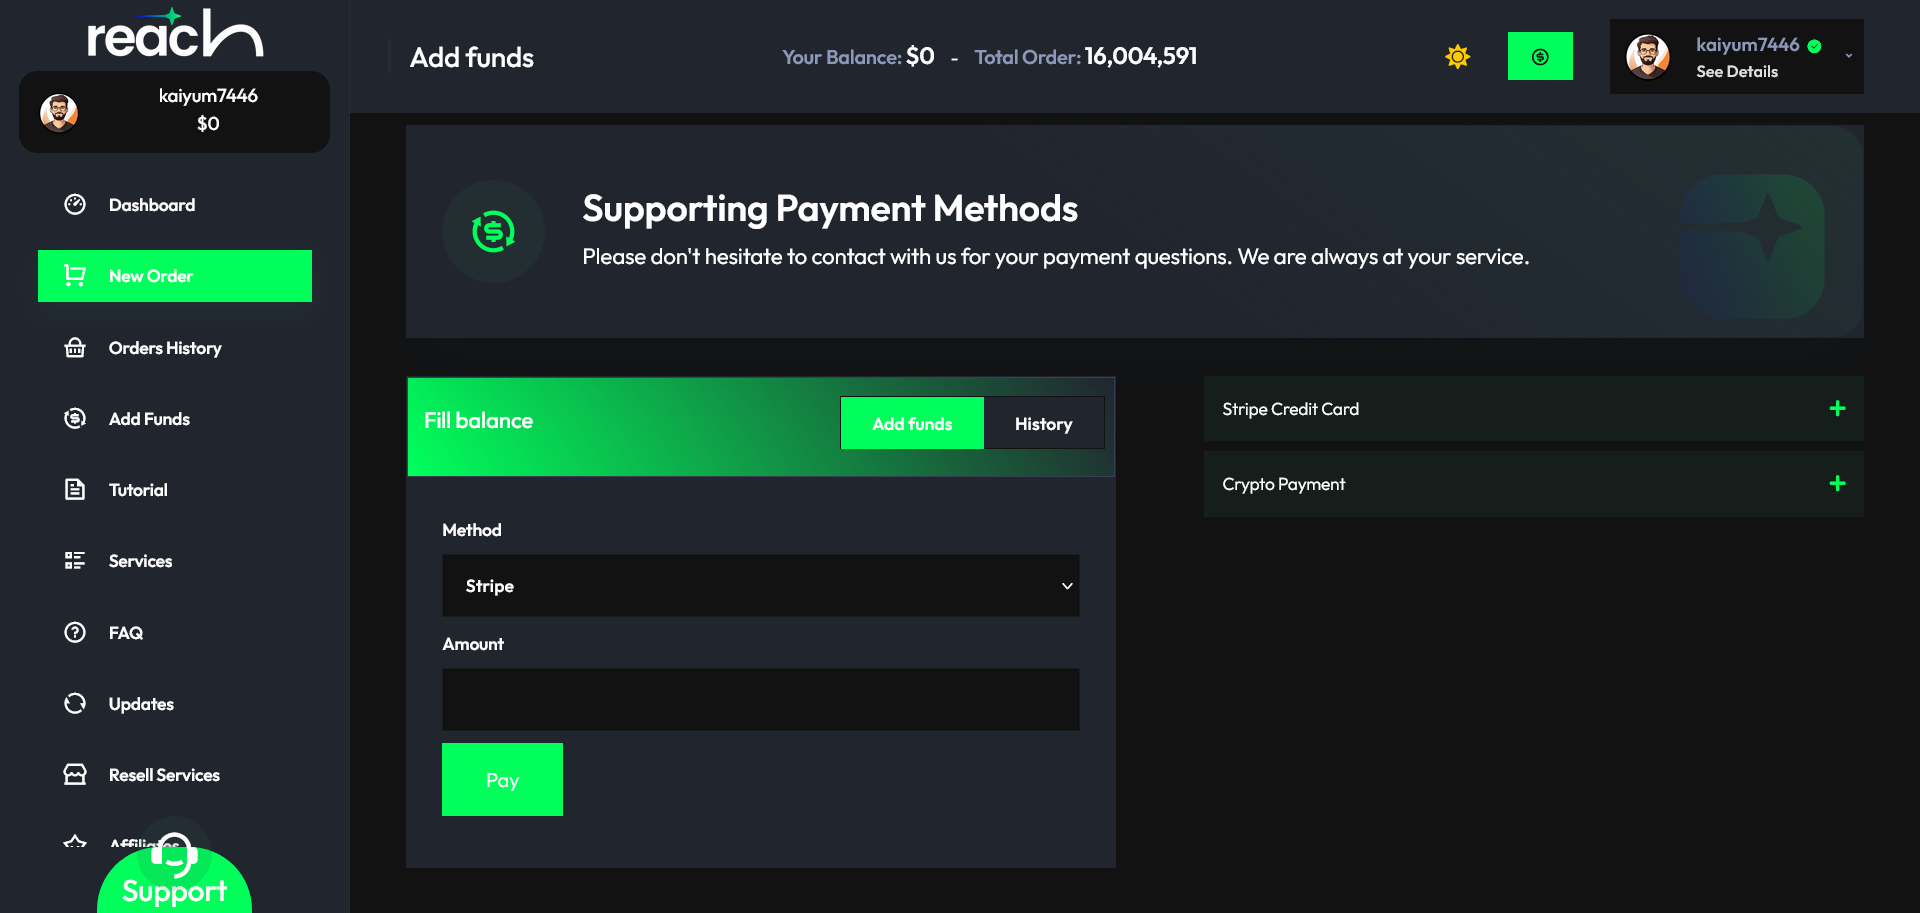Click the plus icon on Crypto Payment
The image size is (1920, 913).
click(x=1837, y=484)
